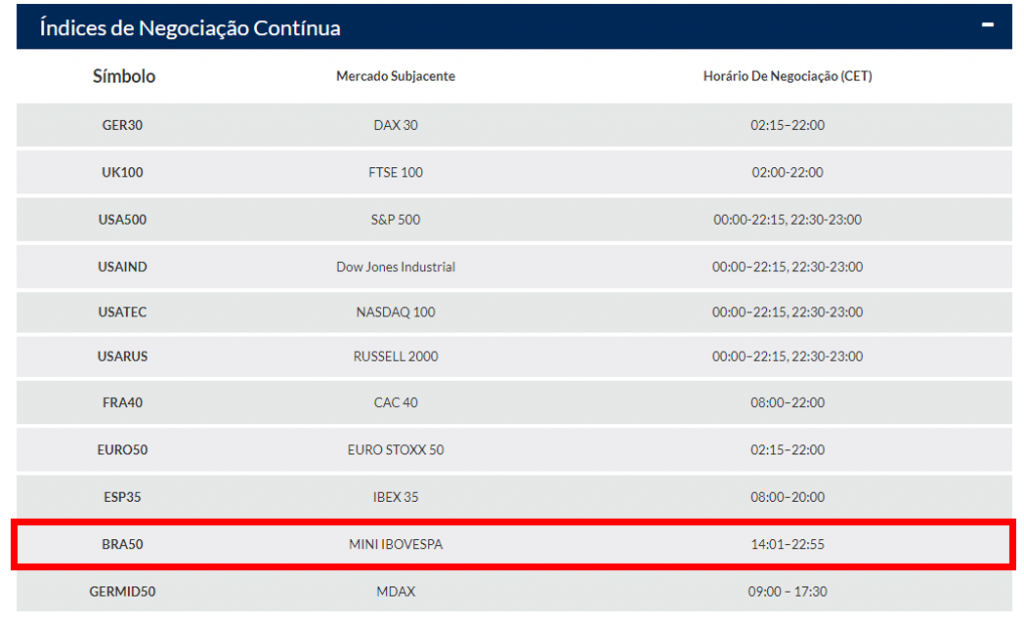Click the USATEC symbol cell
This screenshot has width=1024, height=626.
pyautogui.click(x=122, y=312)
